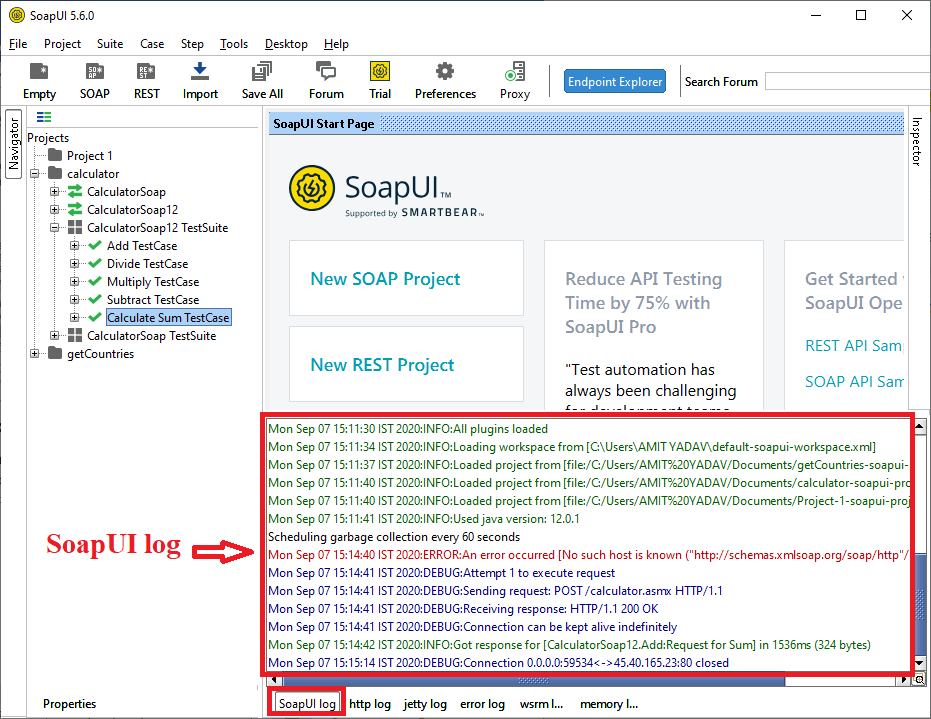The width and height of the screenshot is (931, 719).
Task: Select the Calculate Sum TestCase node
Action: 168,318
